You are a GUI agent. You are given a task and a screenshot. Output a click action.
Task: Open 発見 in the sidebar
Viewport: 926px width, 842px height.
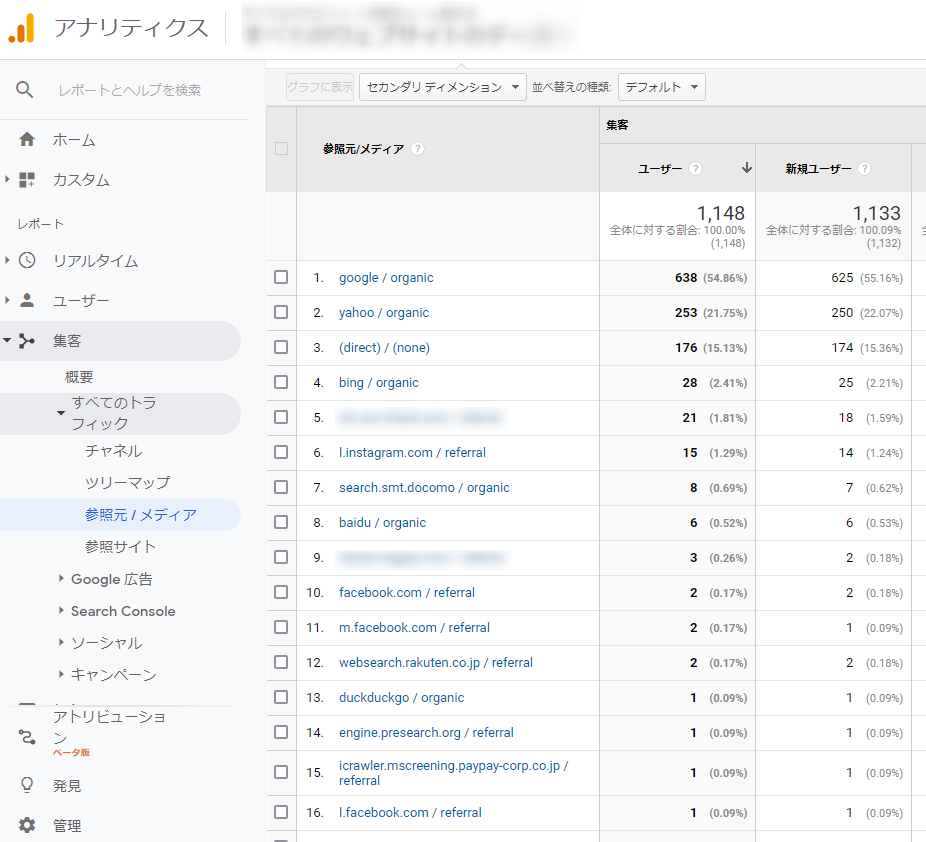pos(67,786)
